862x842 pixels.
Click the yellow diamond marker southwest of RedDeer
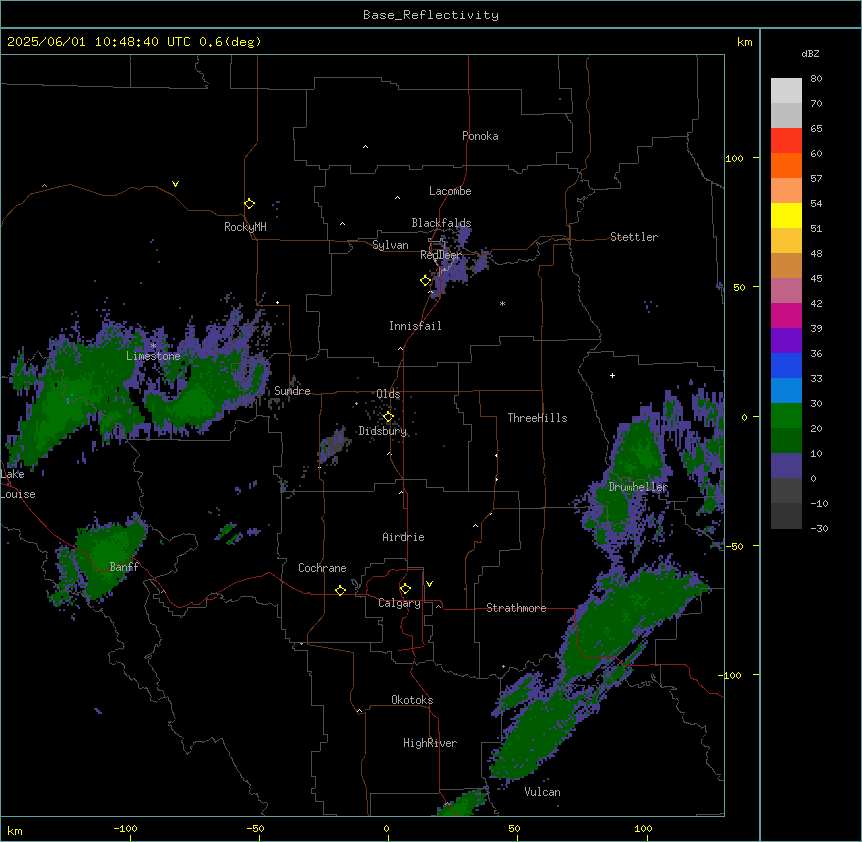click(x=426, y=281)
